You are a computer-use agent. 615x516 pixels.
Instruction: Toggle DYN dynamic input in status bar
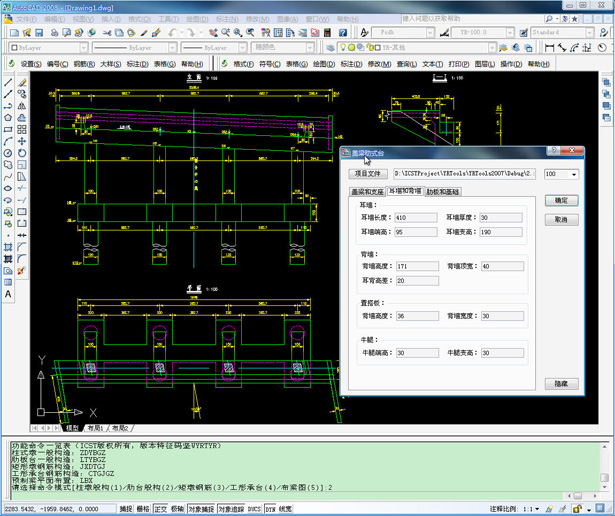[271, 509]
